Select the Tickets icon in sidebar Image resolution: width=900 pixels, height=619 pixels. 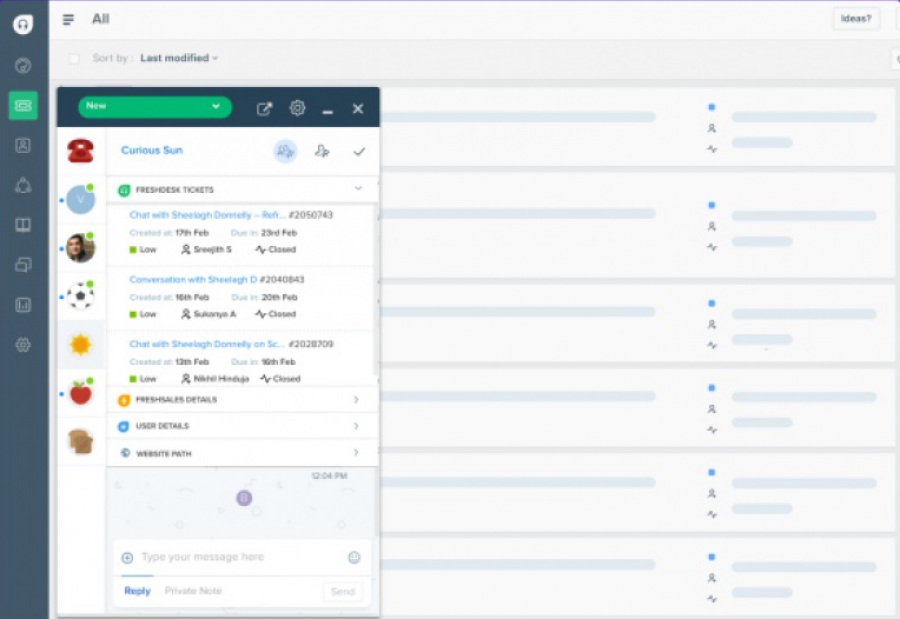point(23,106)
